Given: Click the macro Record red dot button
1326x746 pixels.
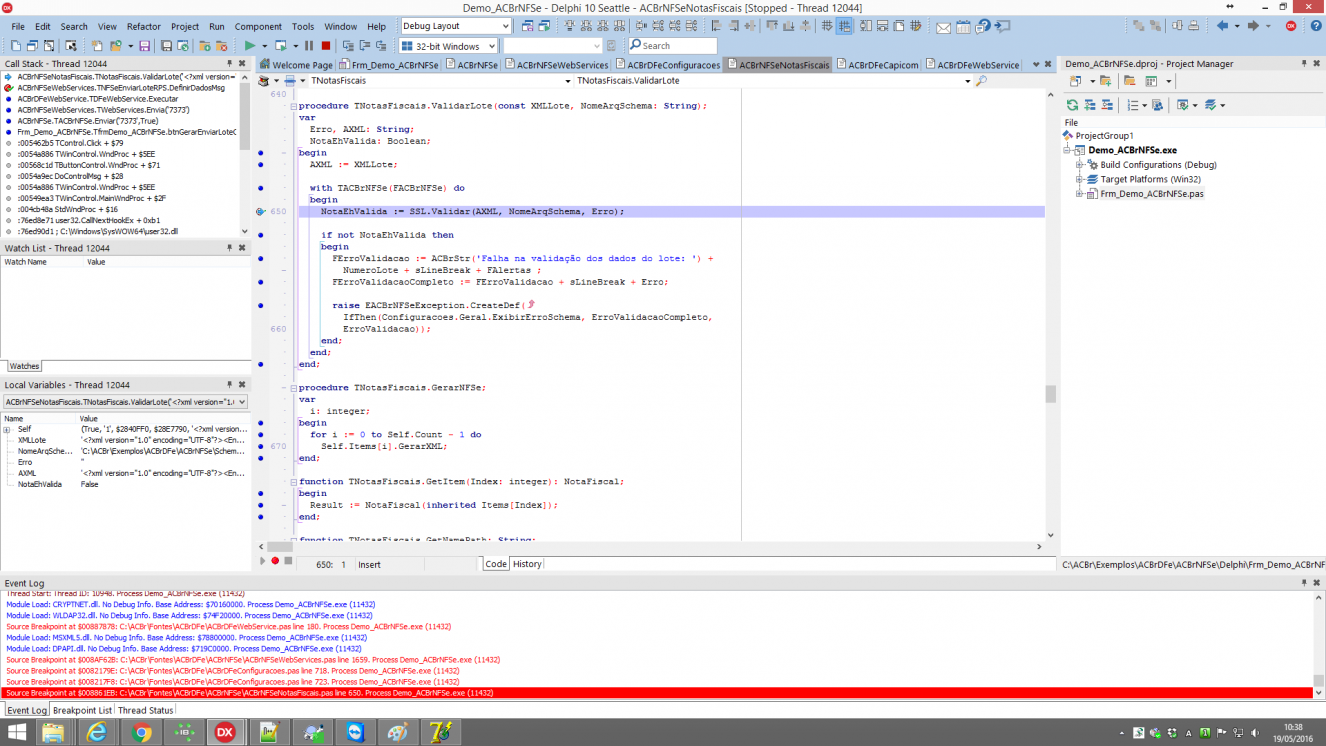Looking at the screenshot, I should (275, 561).
